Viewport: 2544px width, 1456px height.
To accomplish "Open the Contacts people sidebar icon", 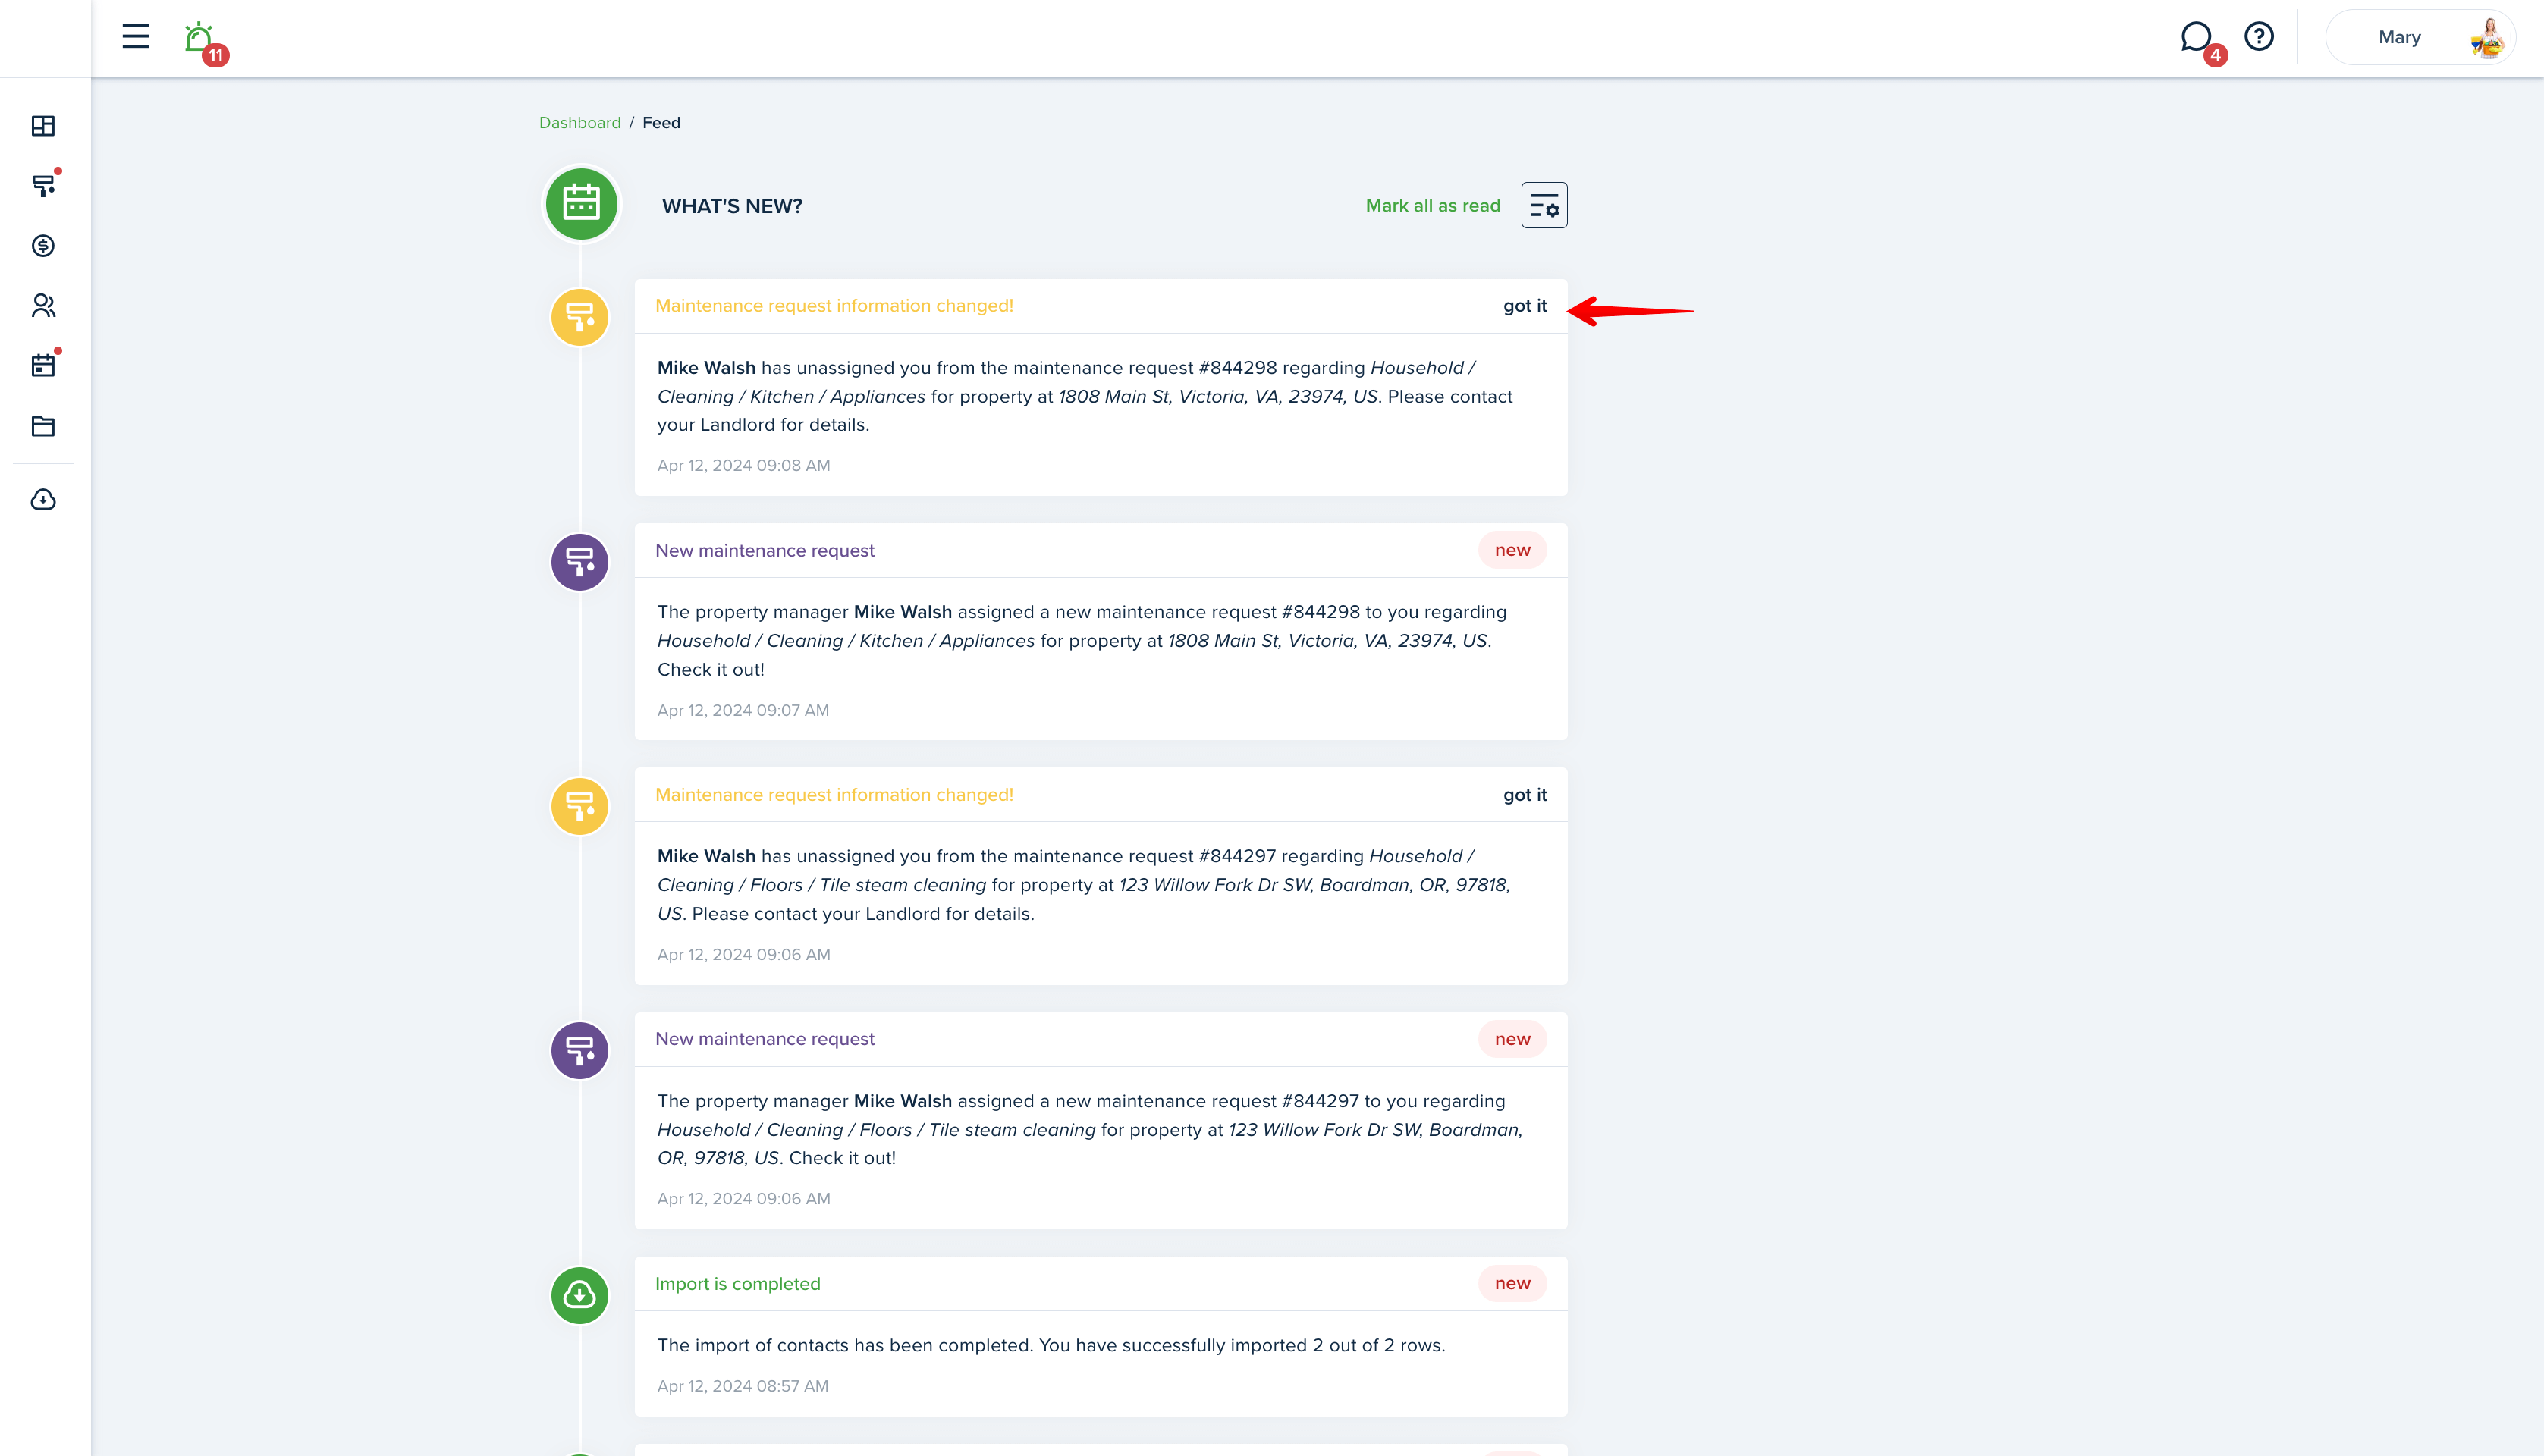I will 43,306.
